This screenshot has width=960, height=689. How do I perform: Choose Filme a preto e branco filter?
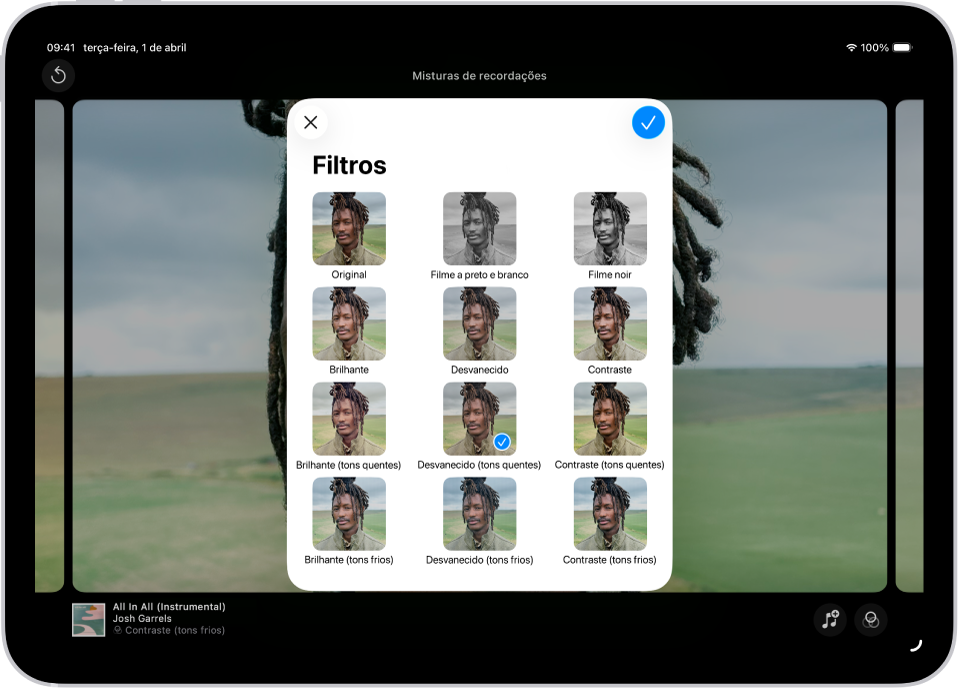479,228
